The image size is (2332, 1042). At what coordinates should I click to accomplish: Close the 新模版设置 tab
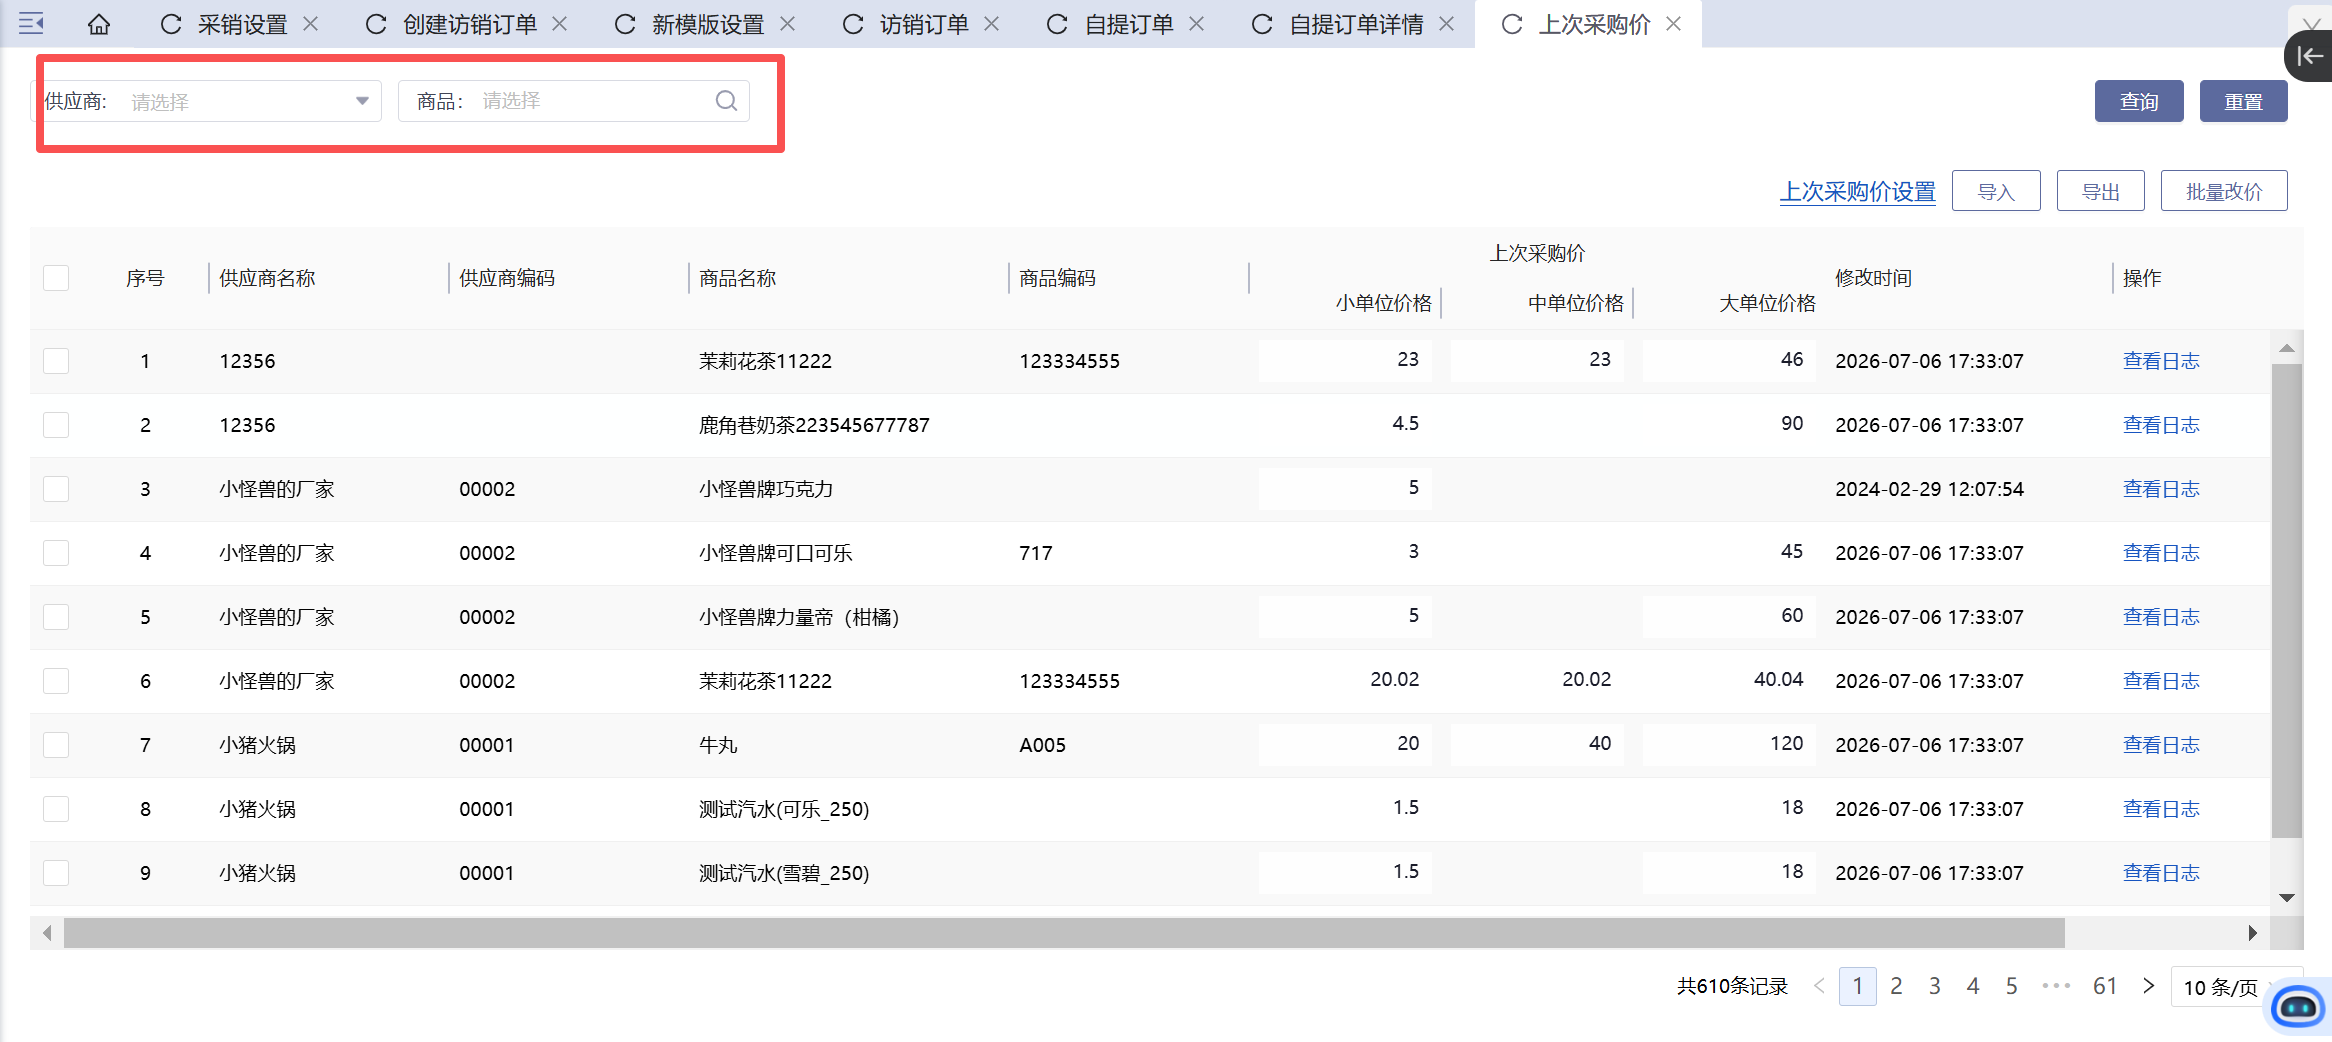[x=788, y=24]
